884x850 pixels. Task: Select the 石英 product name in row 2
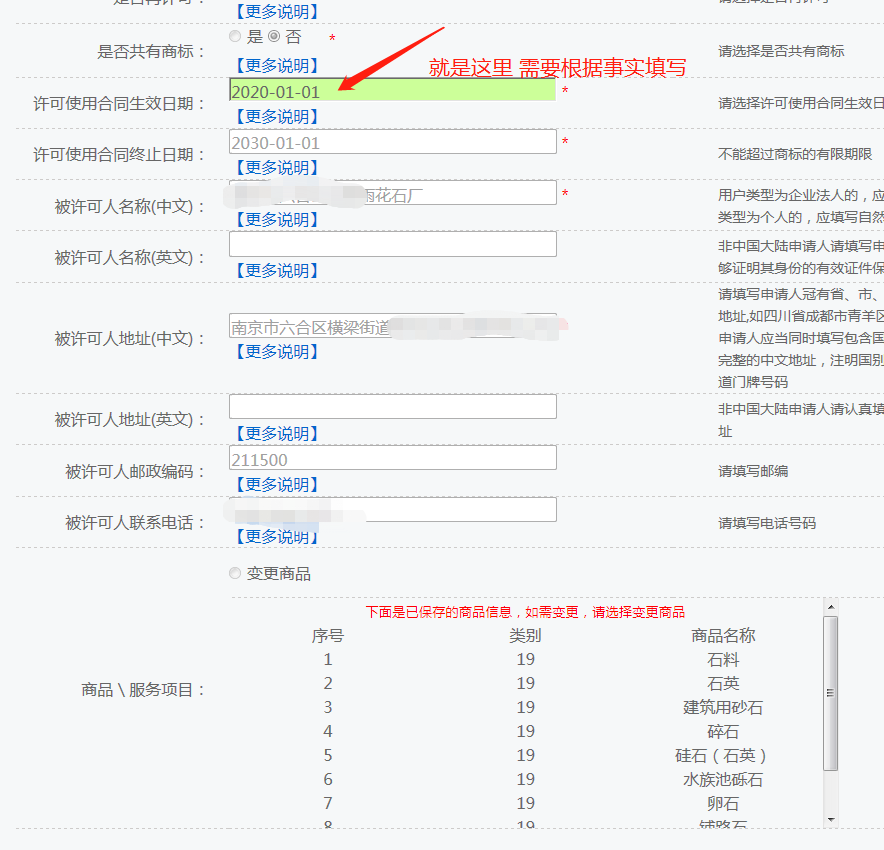[723, 684]
